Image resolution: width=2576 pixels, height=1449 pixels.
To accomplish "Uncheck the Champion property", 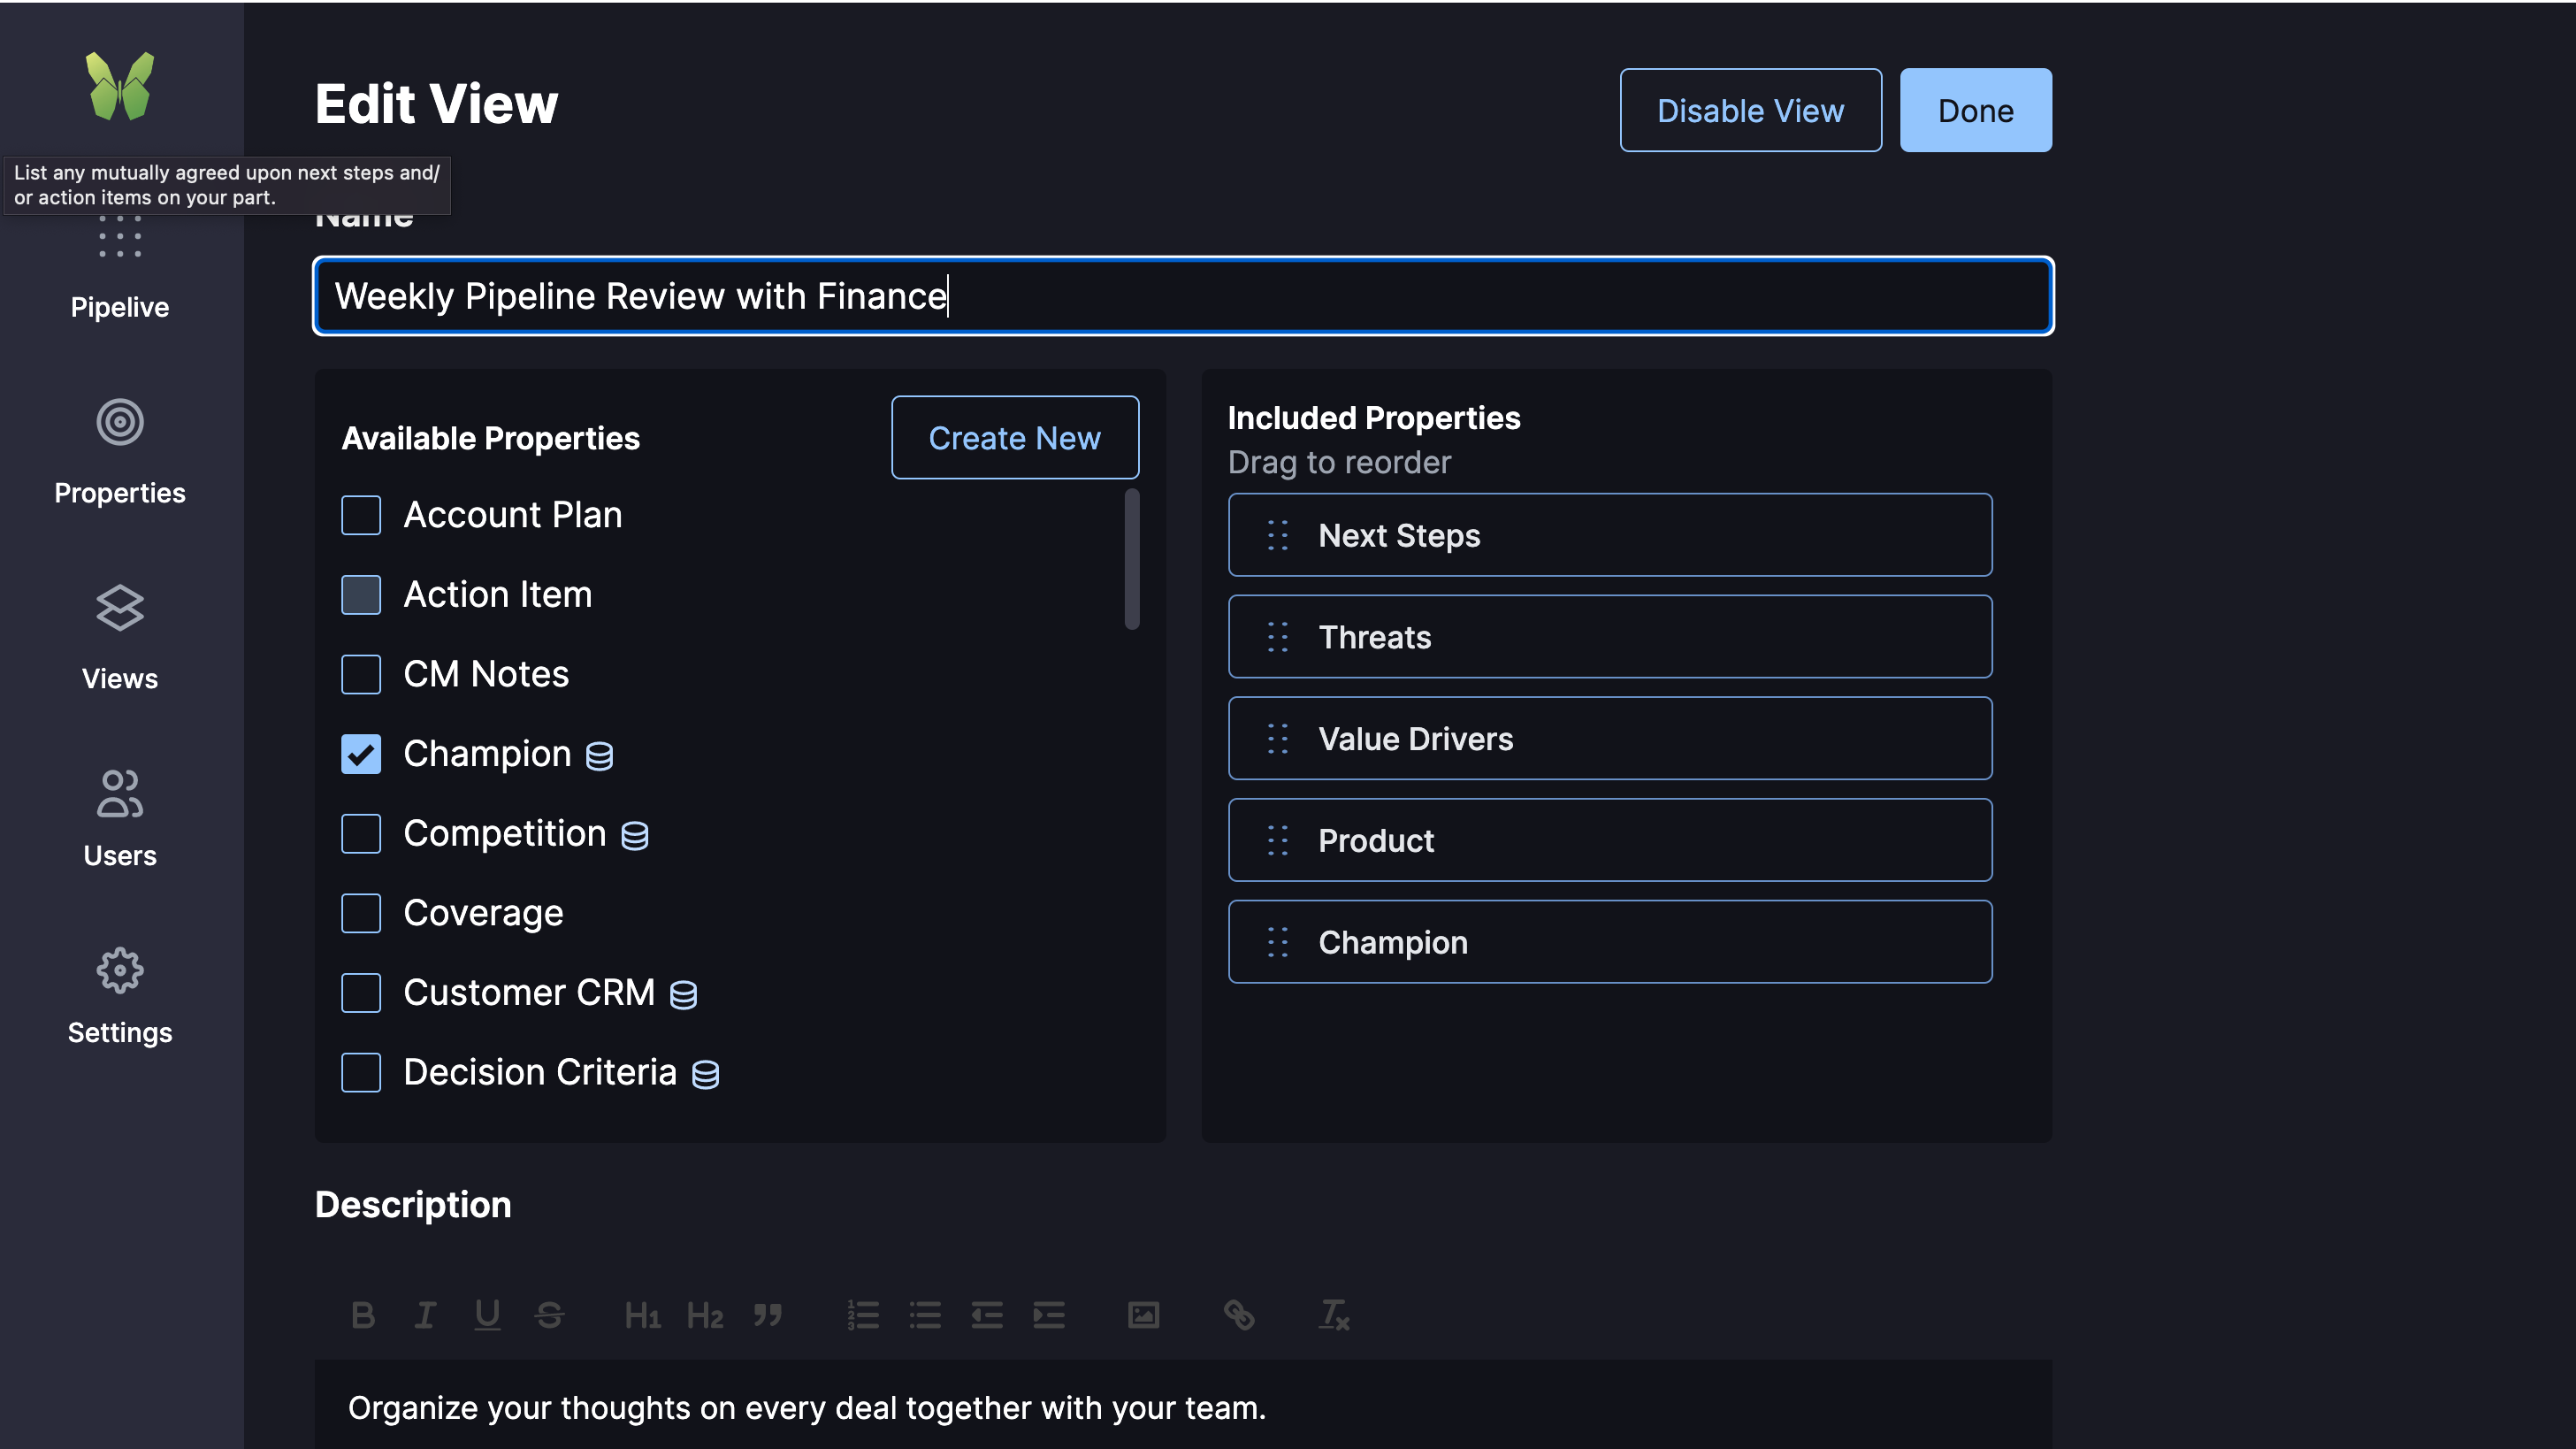I will [x=361, y=754].
